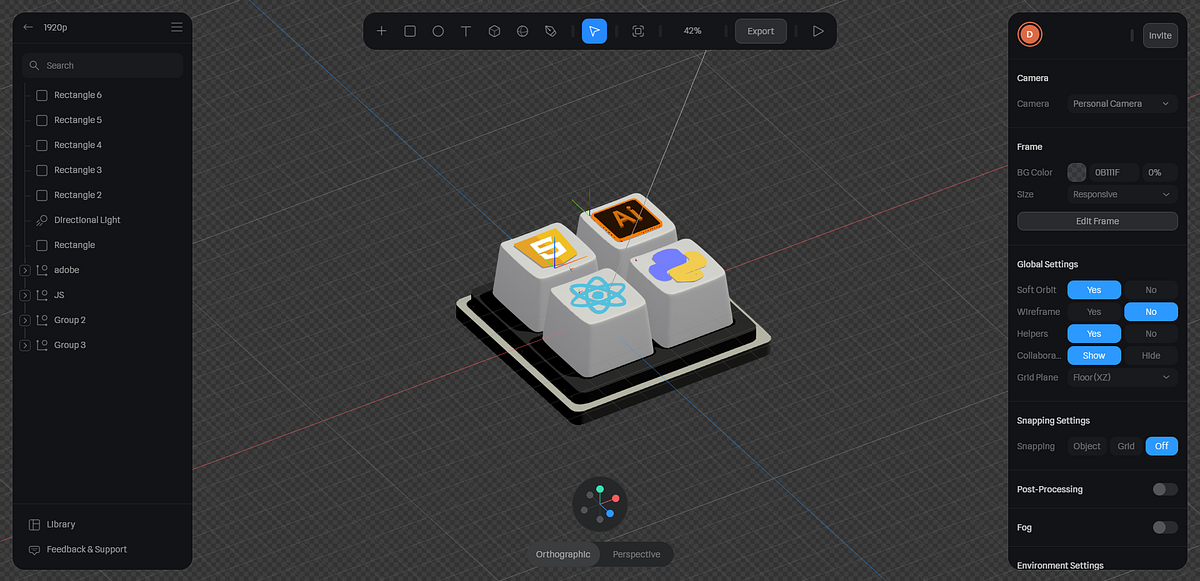Select the Ellipse shape tool
The image size is (1200, 581).
[438, 31]
